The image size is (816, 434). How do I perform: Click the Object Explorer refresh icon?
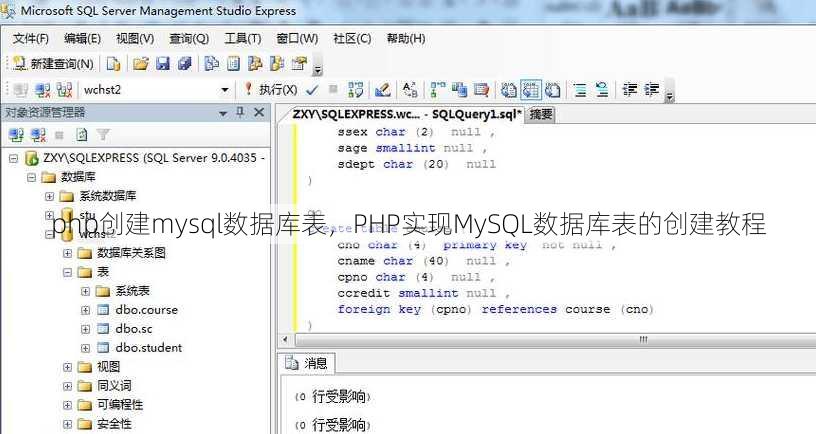(x=82, y=135)
